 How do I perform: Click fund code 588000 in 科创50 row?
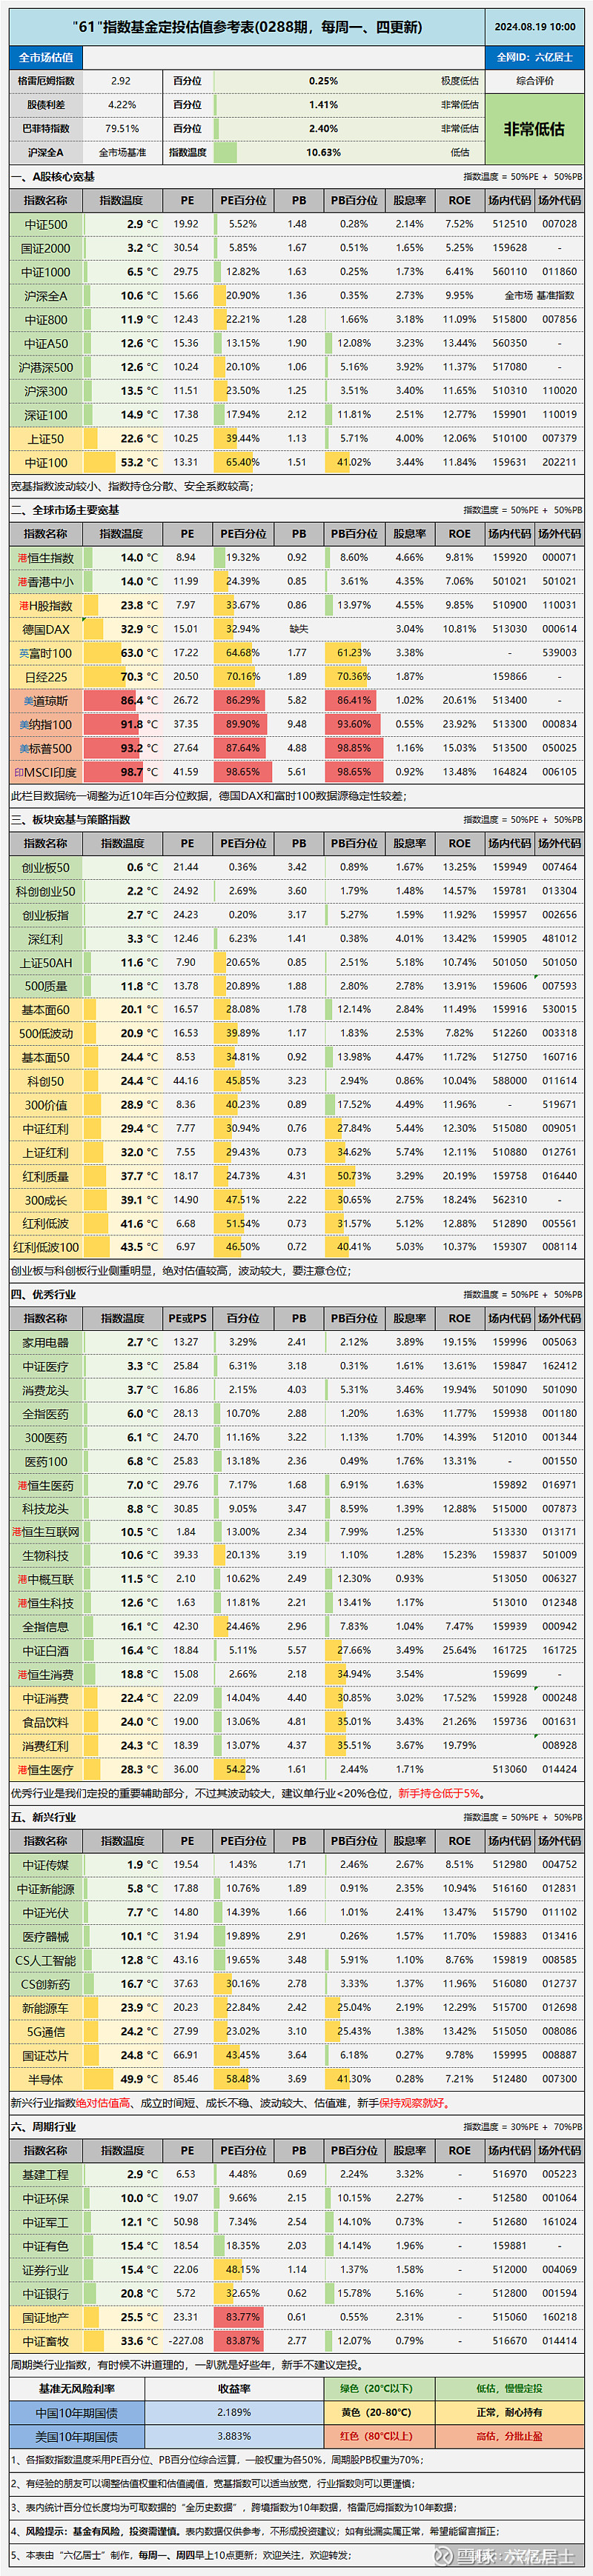pos(510,1081)
